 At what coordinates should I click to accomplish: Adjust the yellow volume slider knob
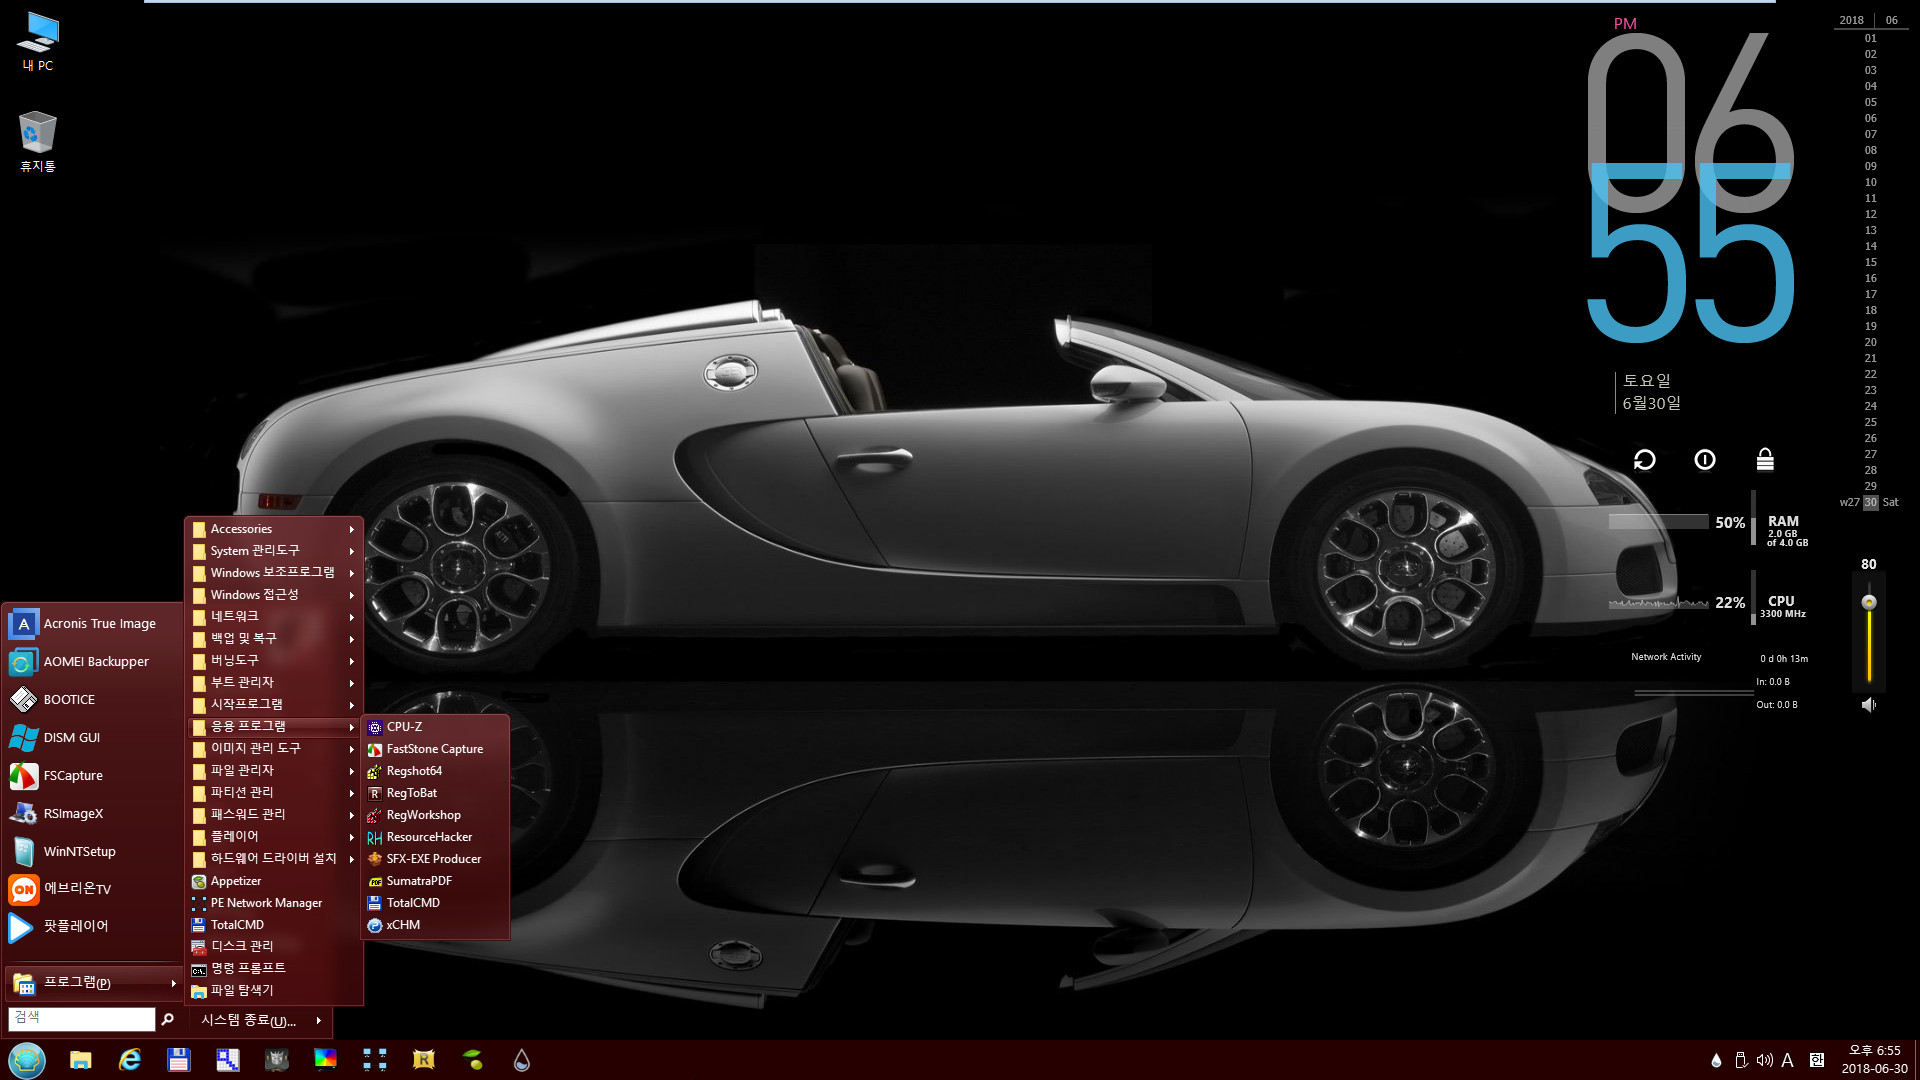tap(1869, 602)
